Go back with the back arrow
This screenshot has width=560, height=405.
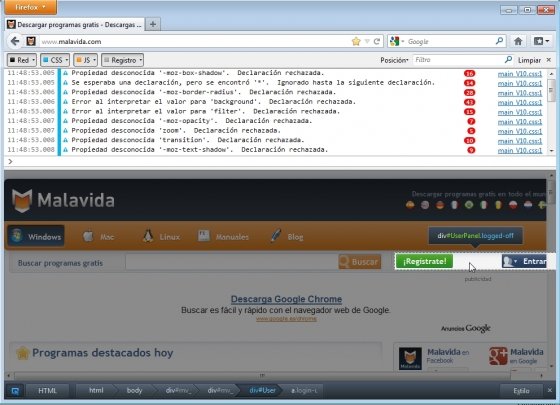[x=15, y=41]
